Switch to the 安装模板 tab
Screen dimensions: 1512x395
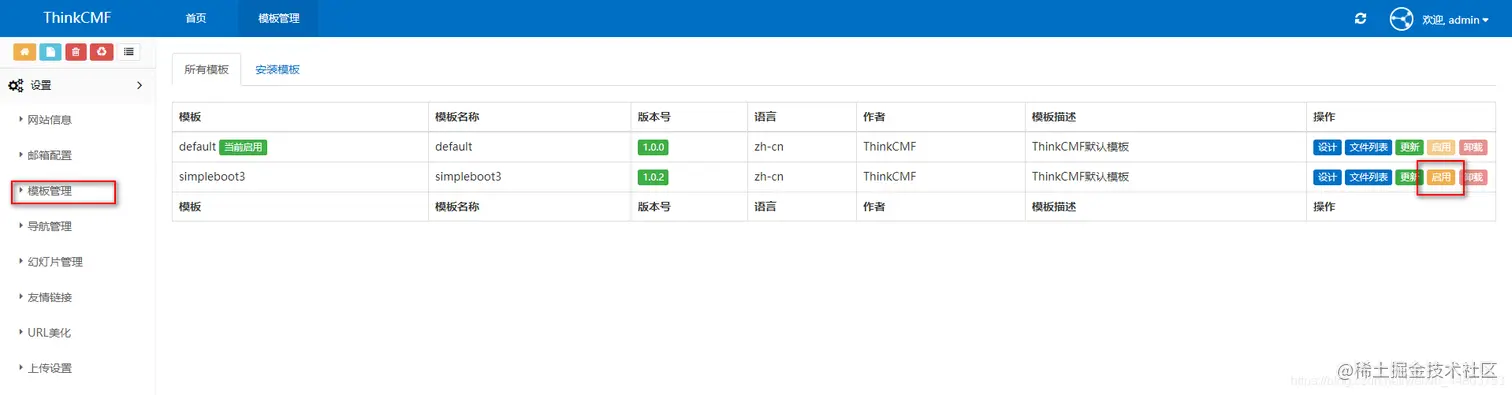click(x=277, y=70)
